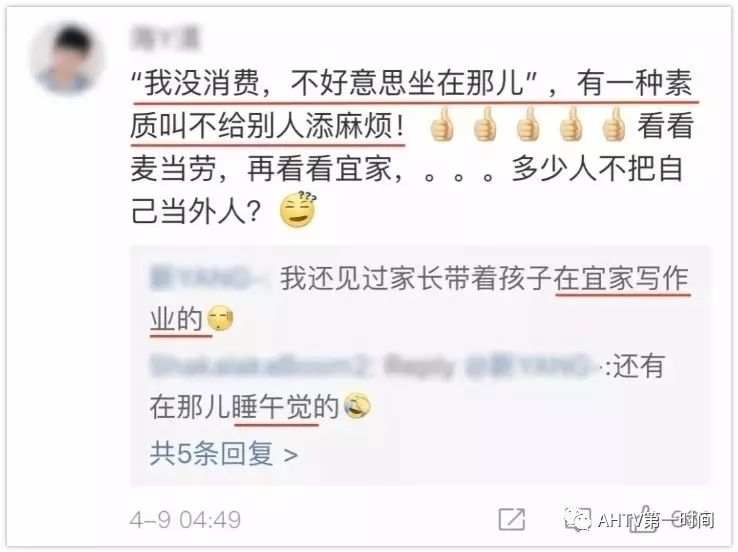
Task: Expand the 共5条回复 replies link
Action: (x=224, y=454)
